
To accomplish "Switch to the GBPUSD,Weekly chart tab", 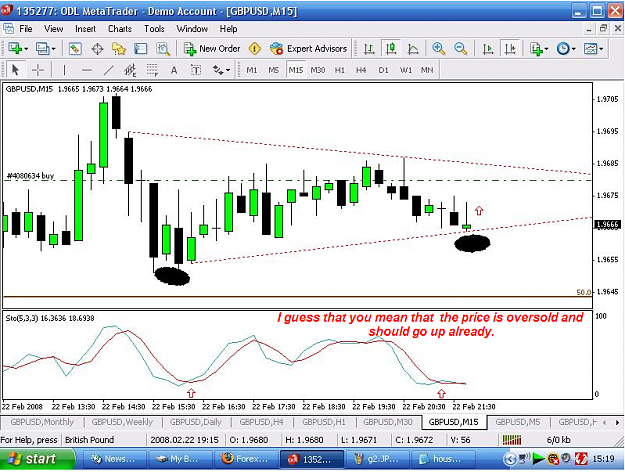I will pos(122,422).
